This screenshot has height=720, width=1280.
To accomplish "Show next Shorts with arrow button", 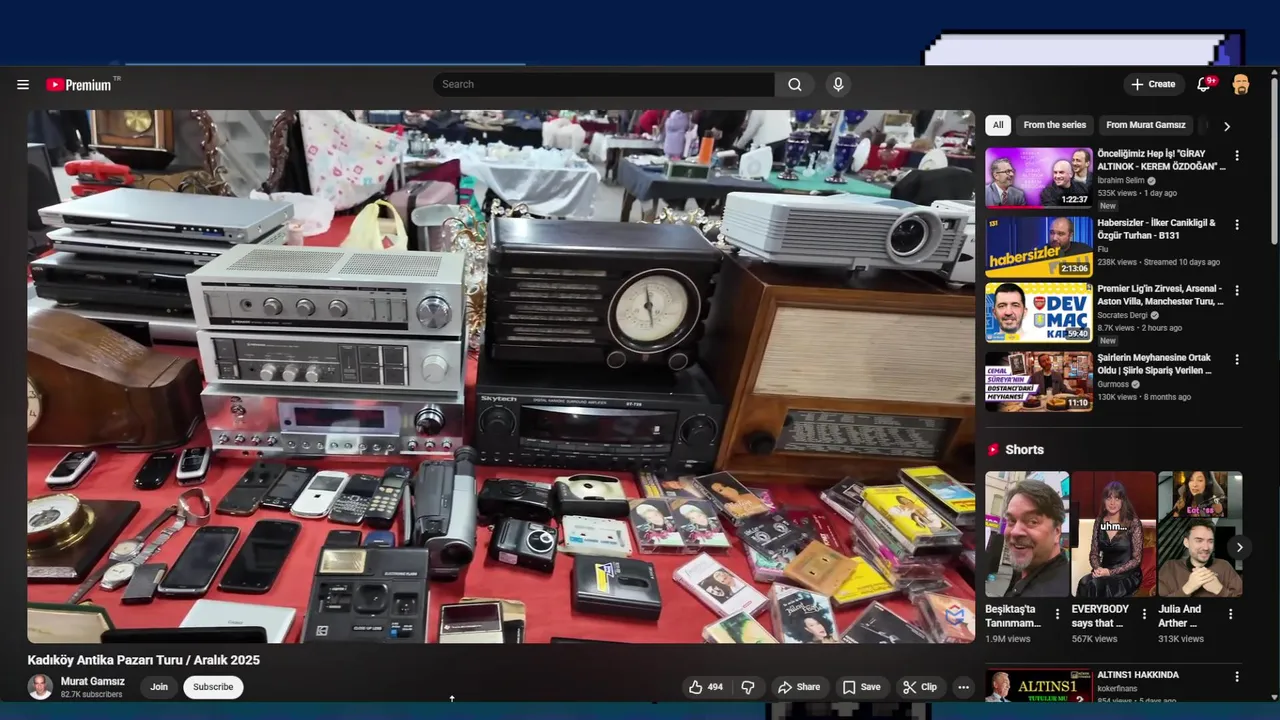I will [x=1239, y=547].
